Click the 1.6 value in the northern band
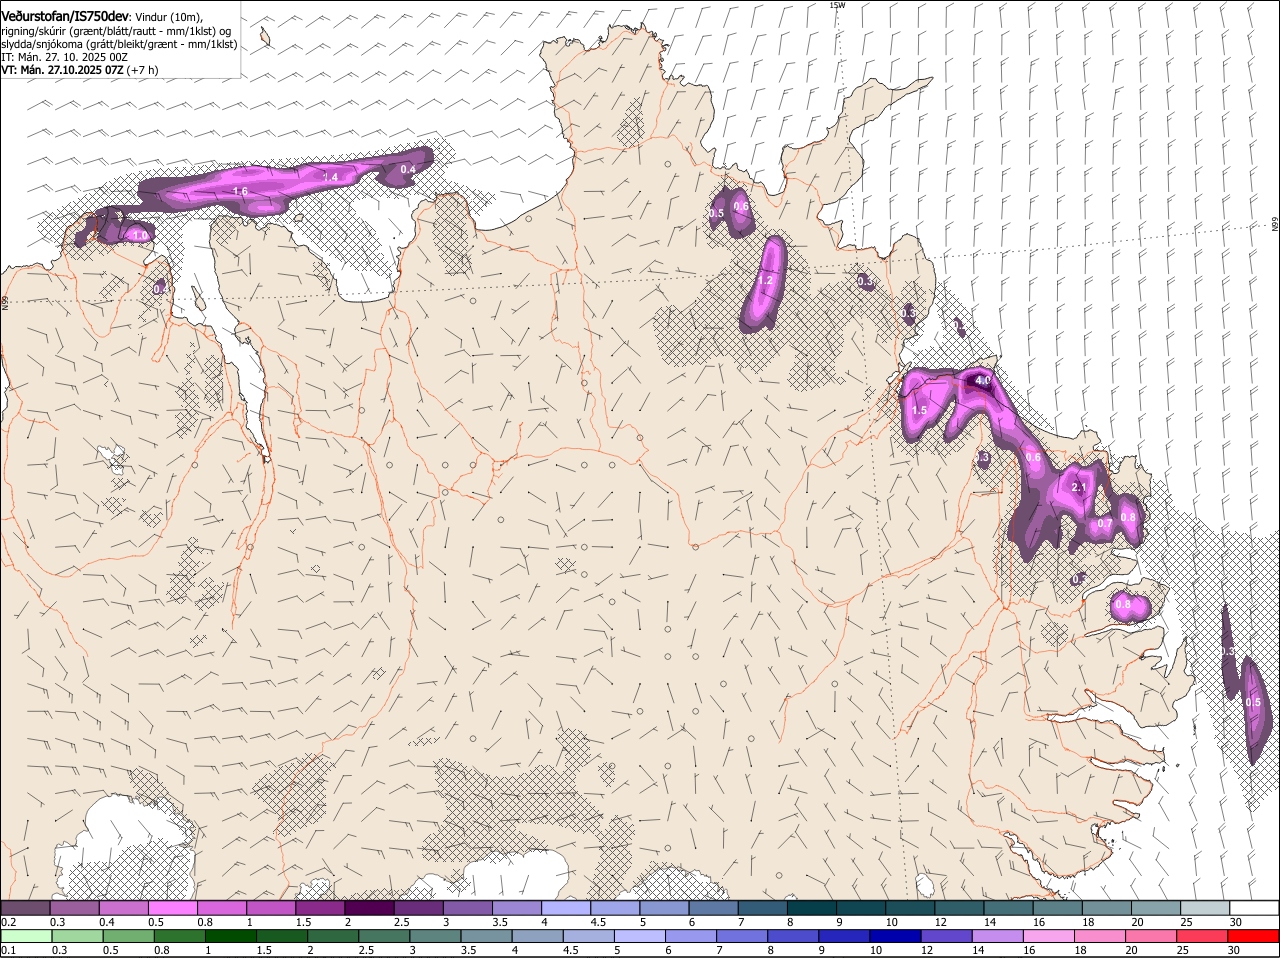This screenshot has width=1280, height=958. [x=240, y=191]
